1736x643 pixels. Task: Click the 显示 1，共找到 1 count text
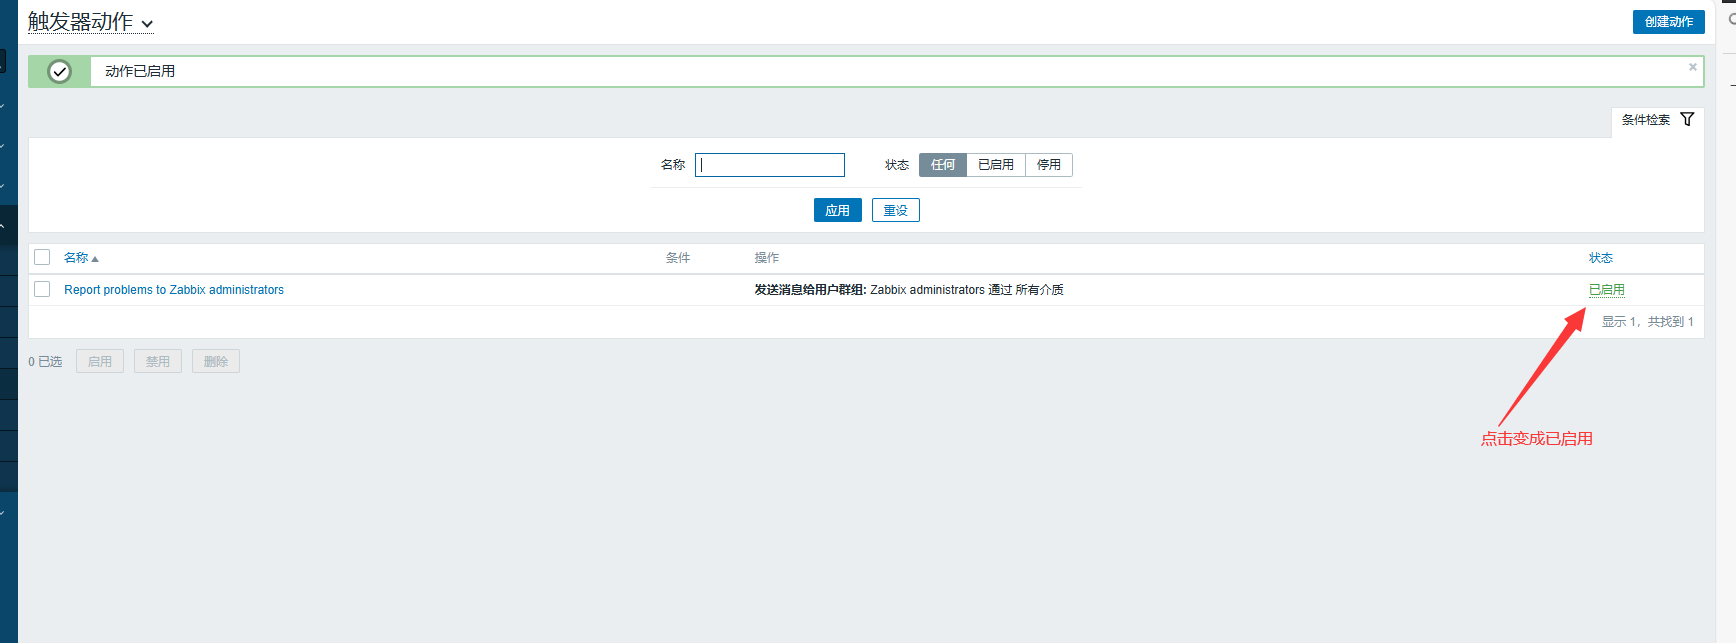(1648, 322)
